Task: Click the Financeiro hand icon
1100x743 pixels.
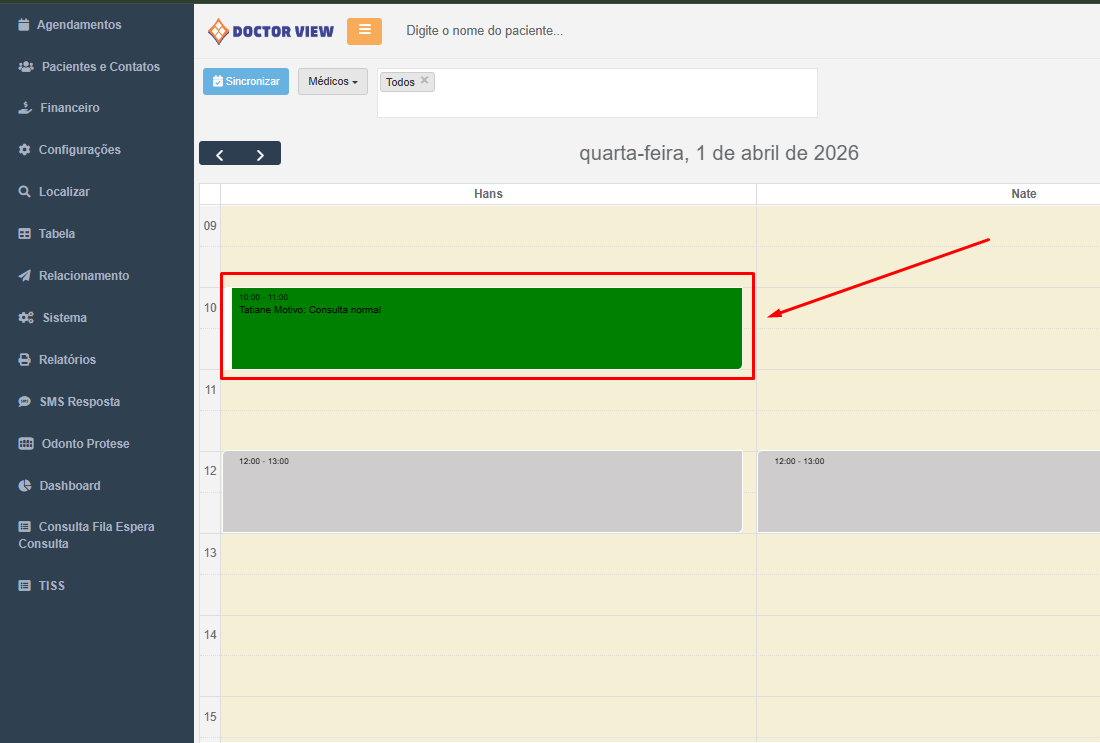Action: click(25, 108)
